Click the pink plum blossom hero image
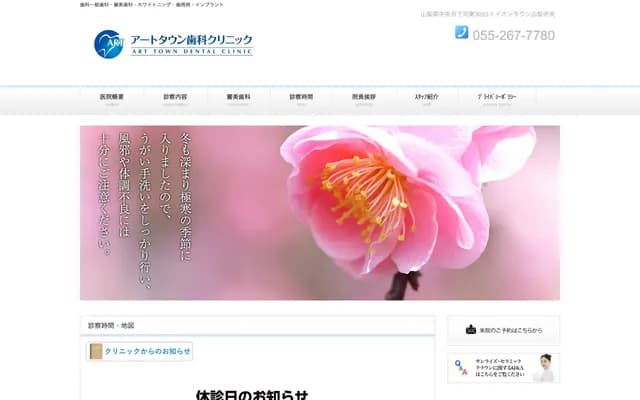Image resolution: width=640 pixels, height=400 pixels. pyautogui.click(x=320, y=212)
